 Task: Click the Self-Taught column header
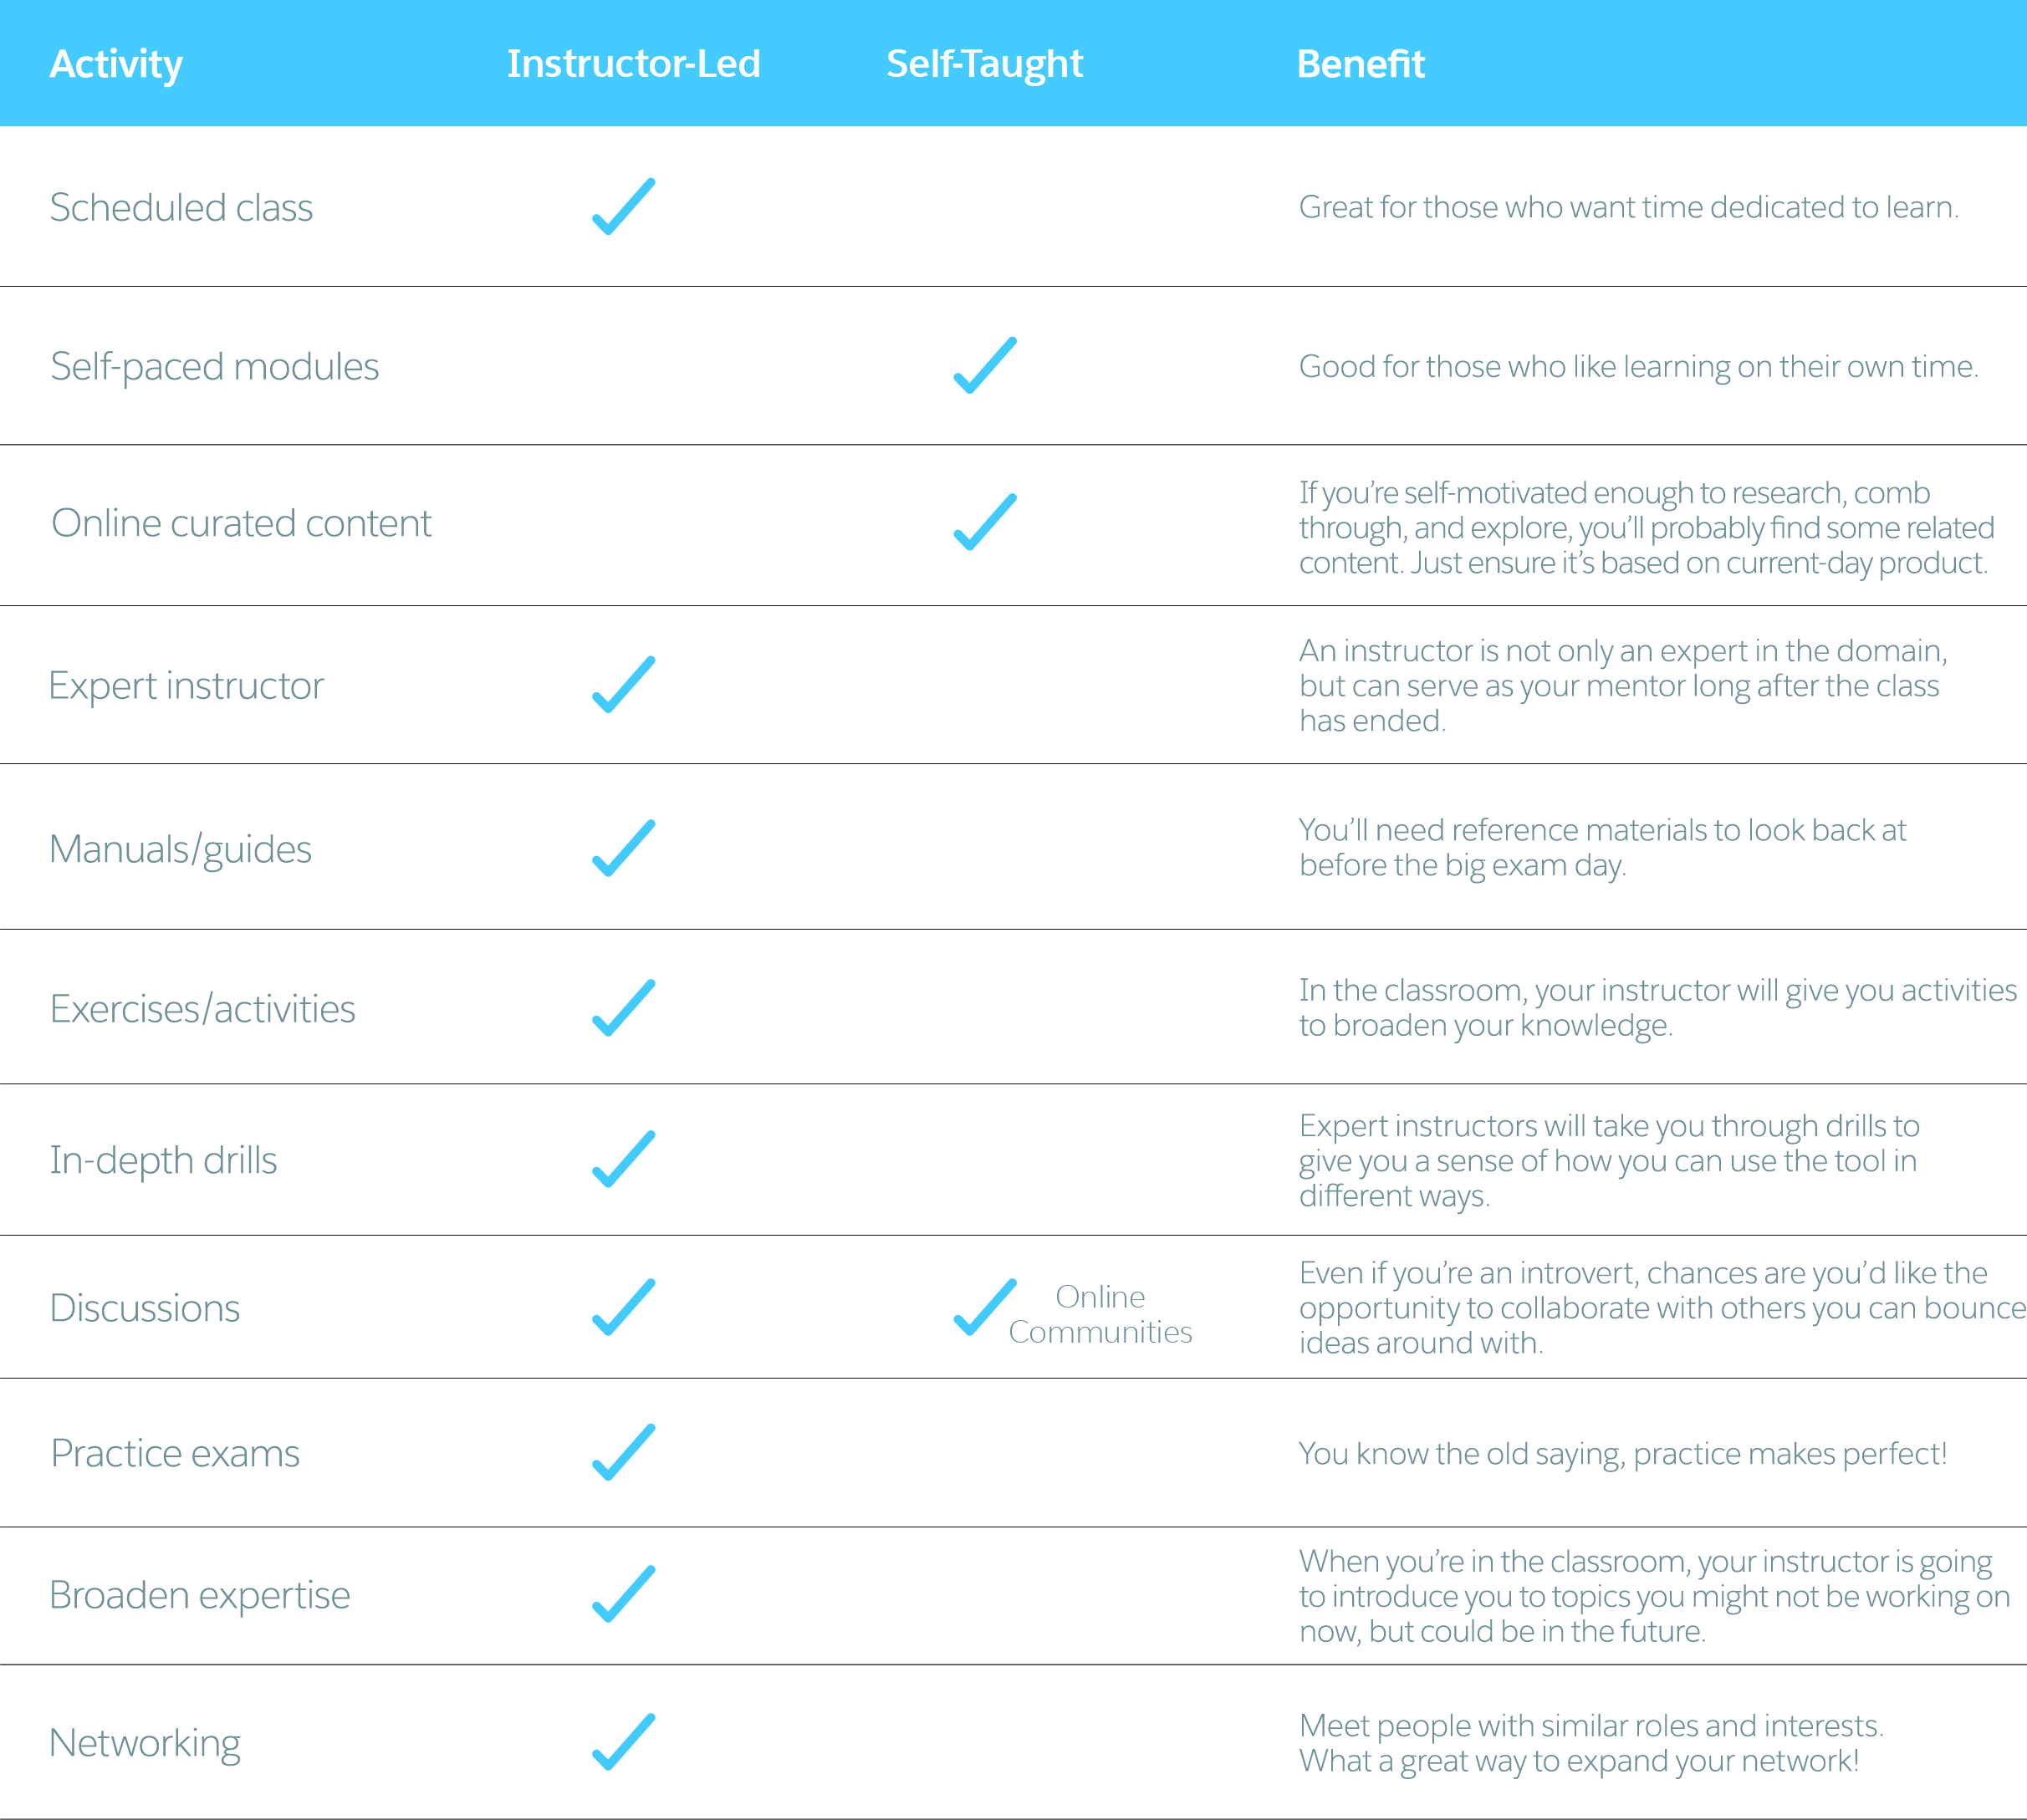click(984, 64)
